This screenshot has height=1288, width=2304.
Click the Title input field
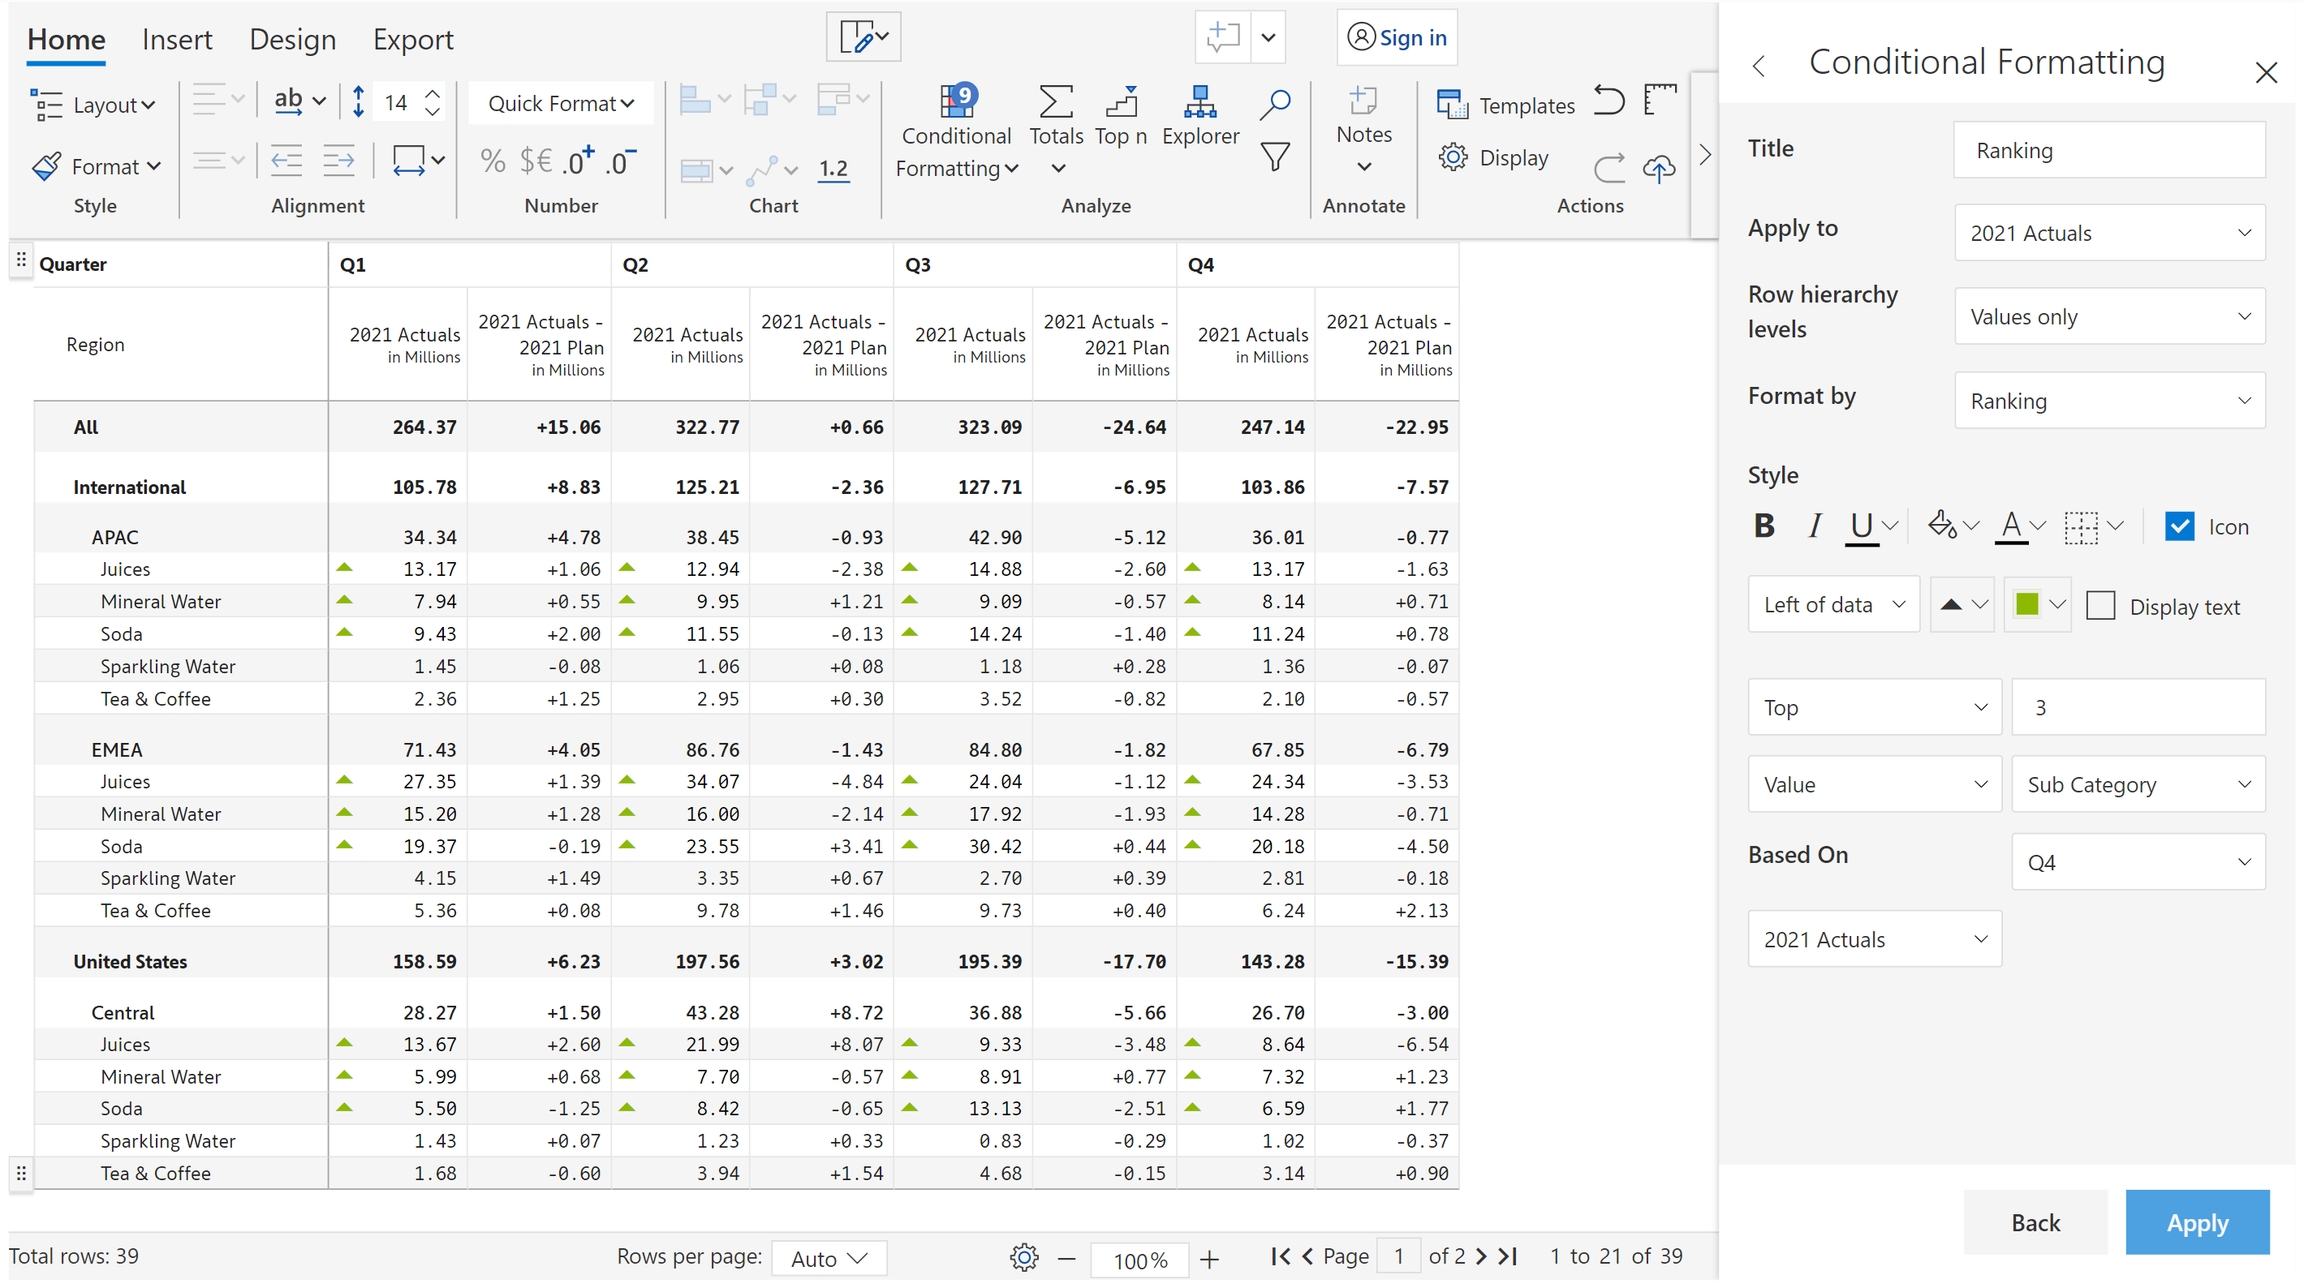[2108, 151]
